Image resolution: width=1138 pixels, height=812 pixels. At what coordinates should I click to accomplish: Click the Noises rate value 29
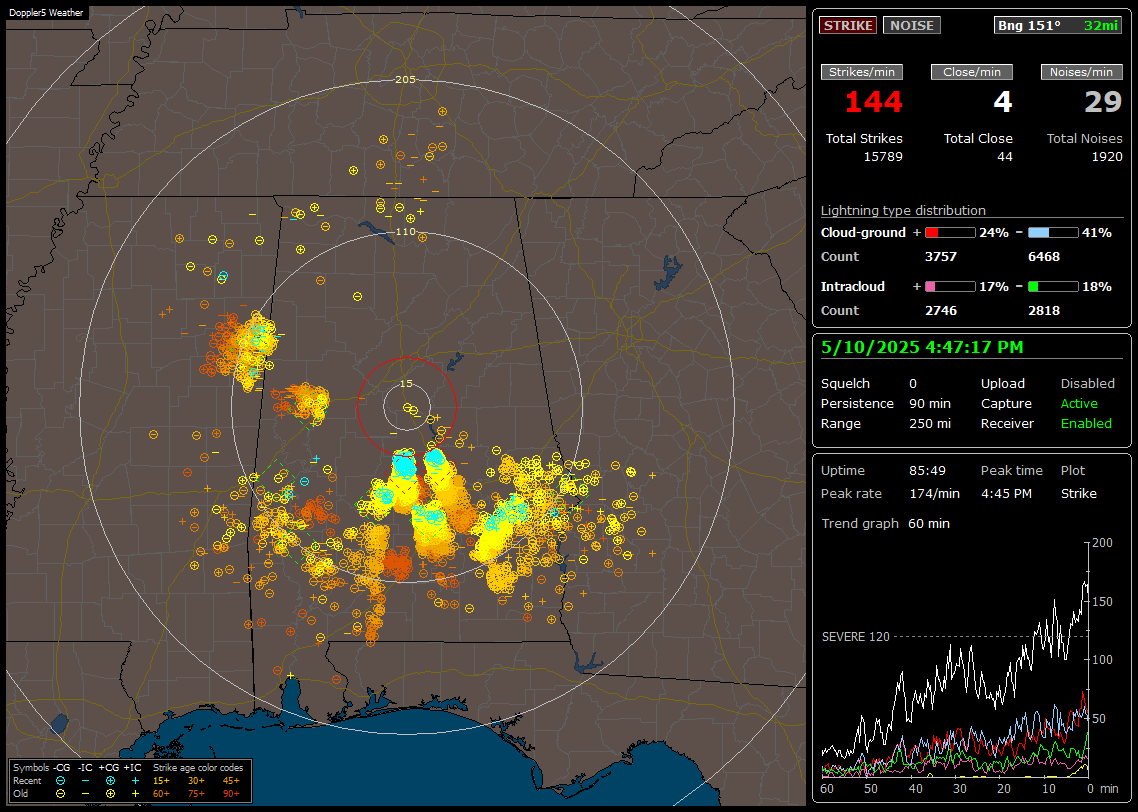[1103, 102]
